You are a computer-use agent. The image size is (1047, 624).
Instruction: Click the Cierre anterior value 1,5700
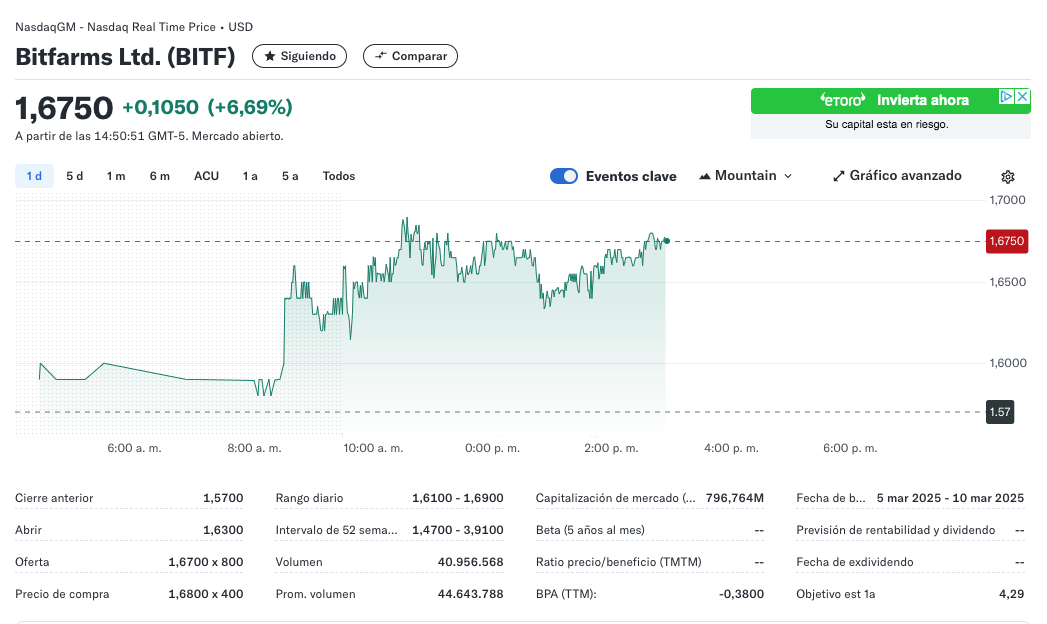(x=223, y=498)
